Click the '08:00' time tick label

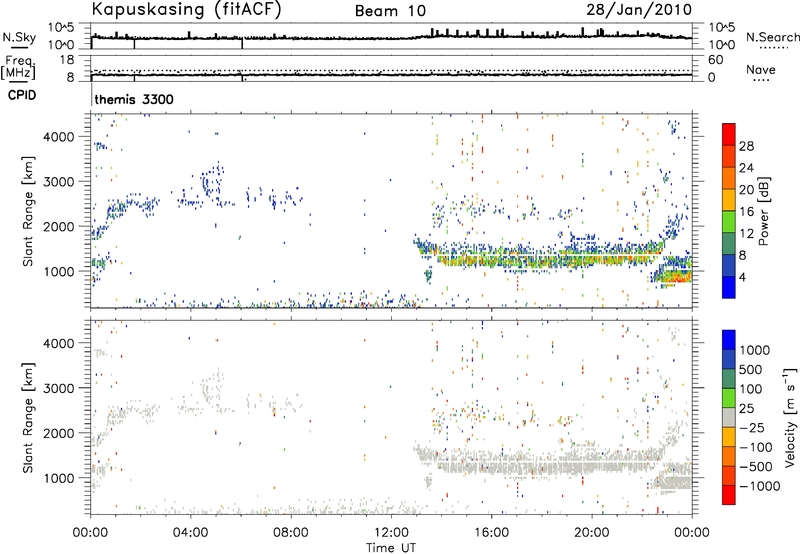click(x=291, y=533)
